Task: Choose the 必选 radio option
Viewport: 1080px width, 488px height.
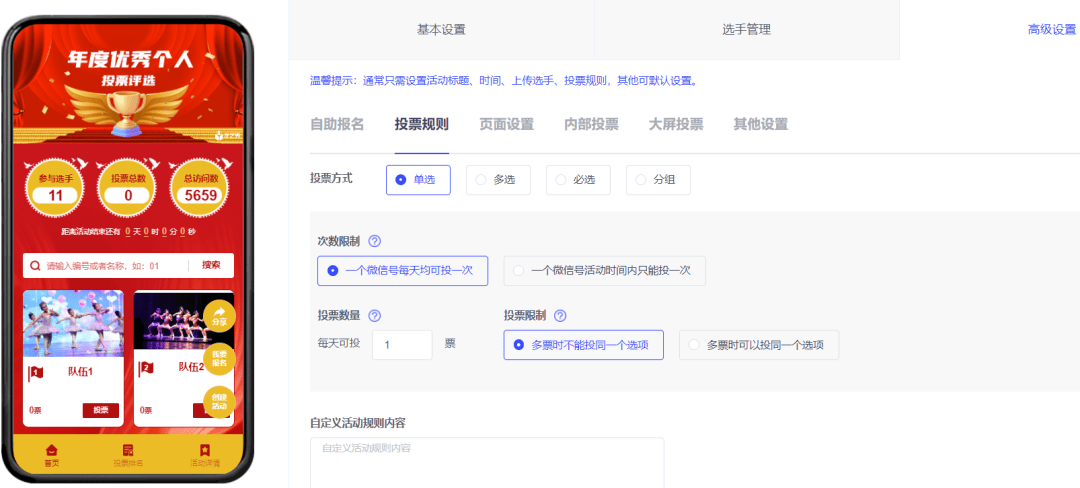Action: 580,180
